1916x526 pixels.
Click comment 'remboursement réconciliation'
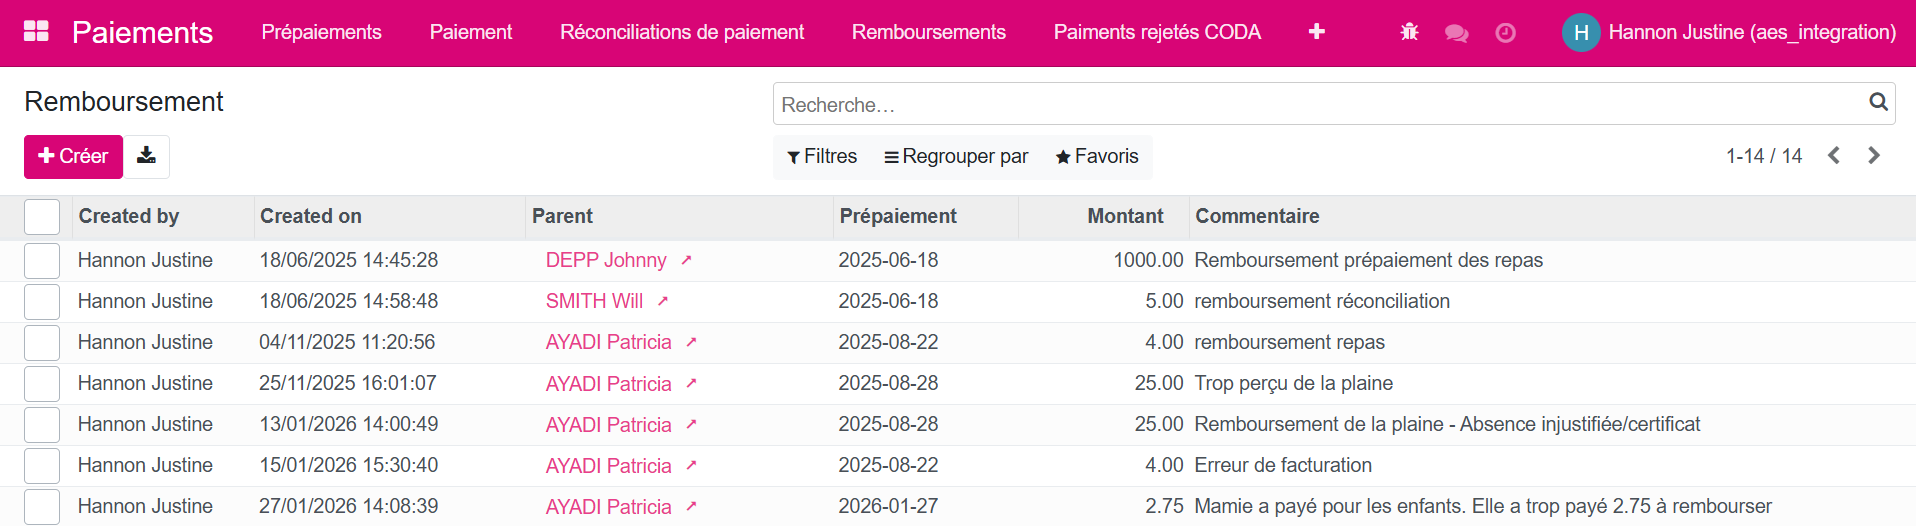(1322, 301)
